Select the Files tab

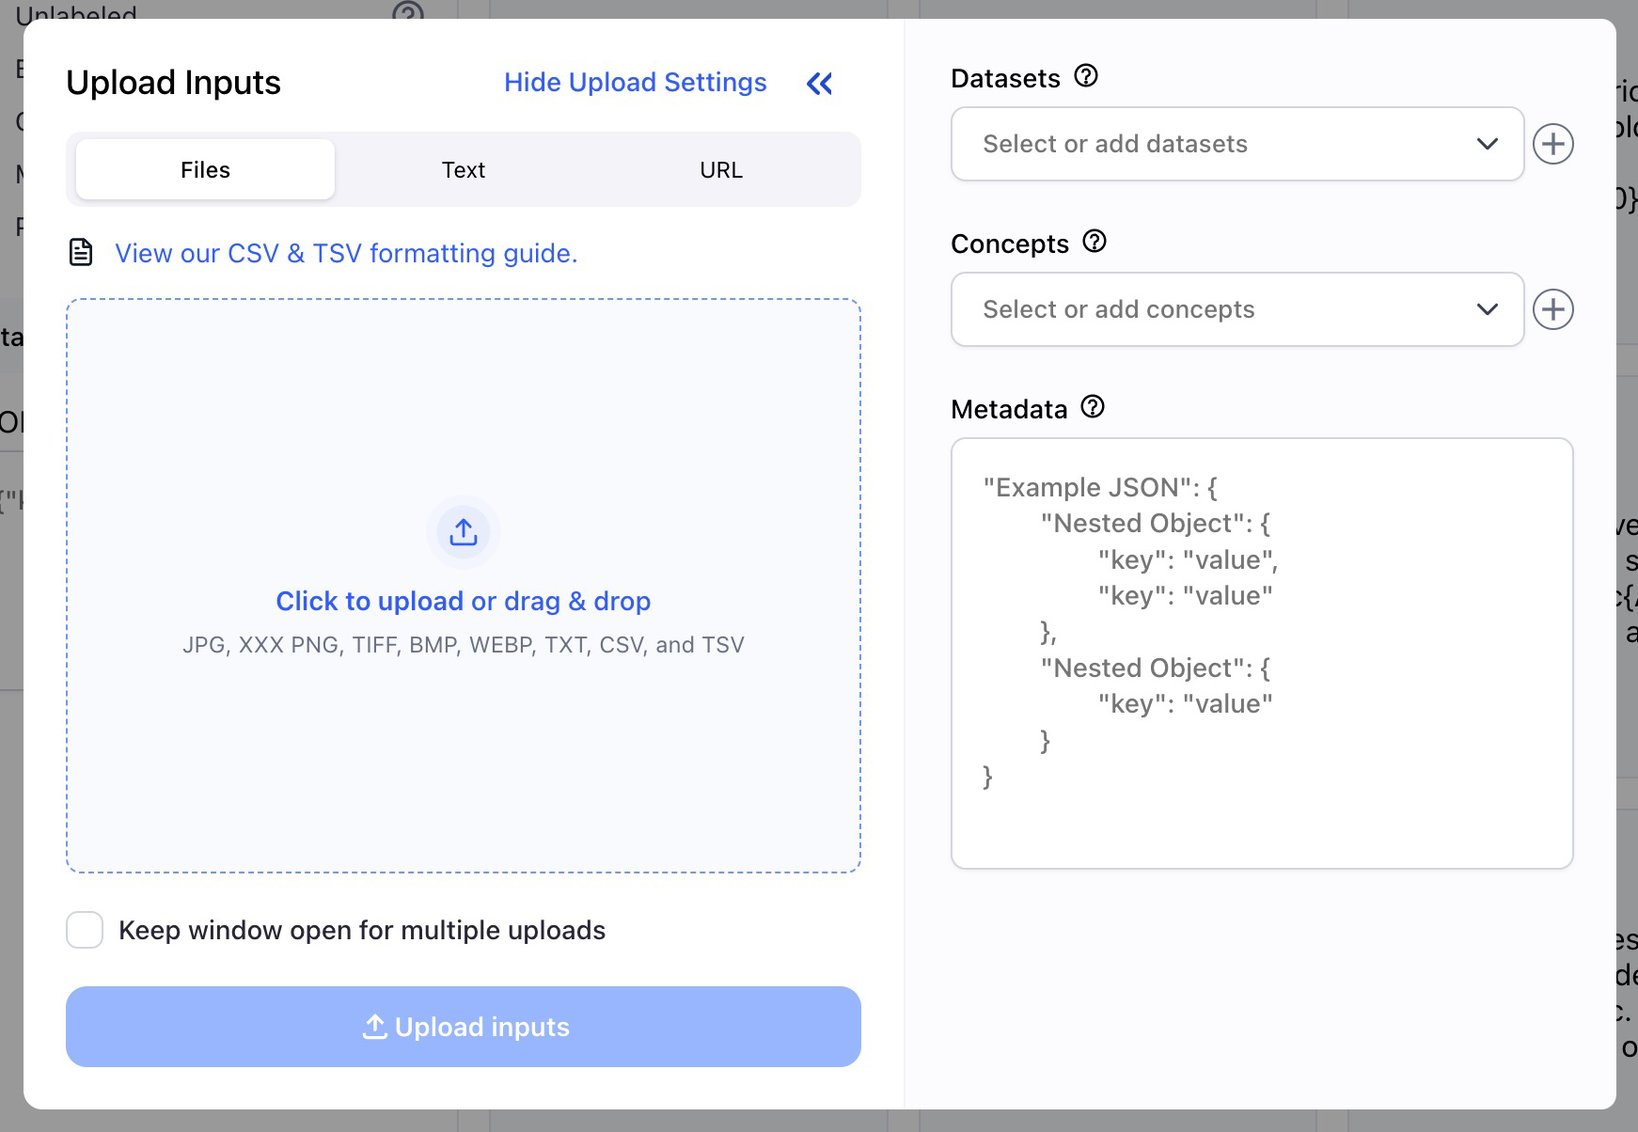point(205,170)
